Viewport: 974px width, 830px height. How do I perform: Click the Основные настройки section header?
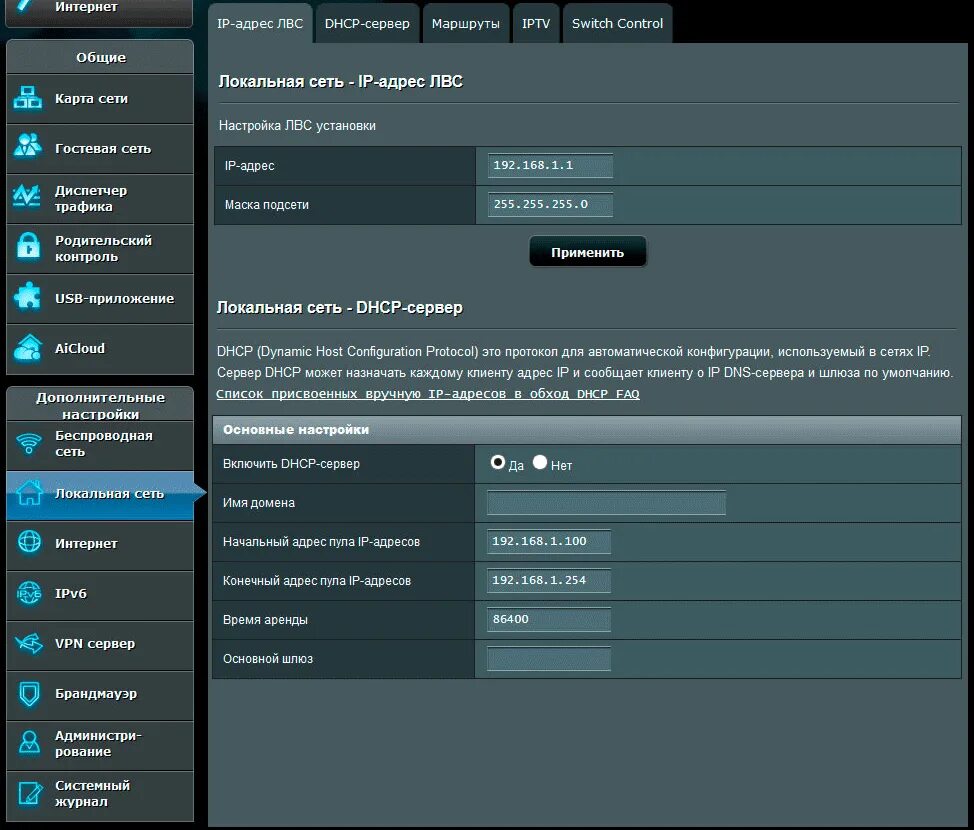click(587, 430)
